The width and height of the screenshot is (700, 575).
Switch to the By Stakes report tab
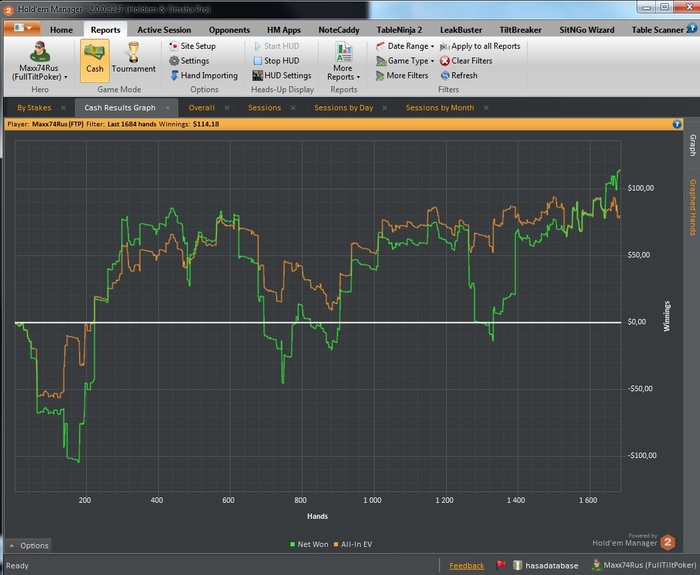pos(34,108)
